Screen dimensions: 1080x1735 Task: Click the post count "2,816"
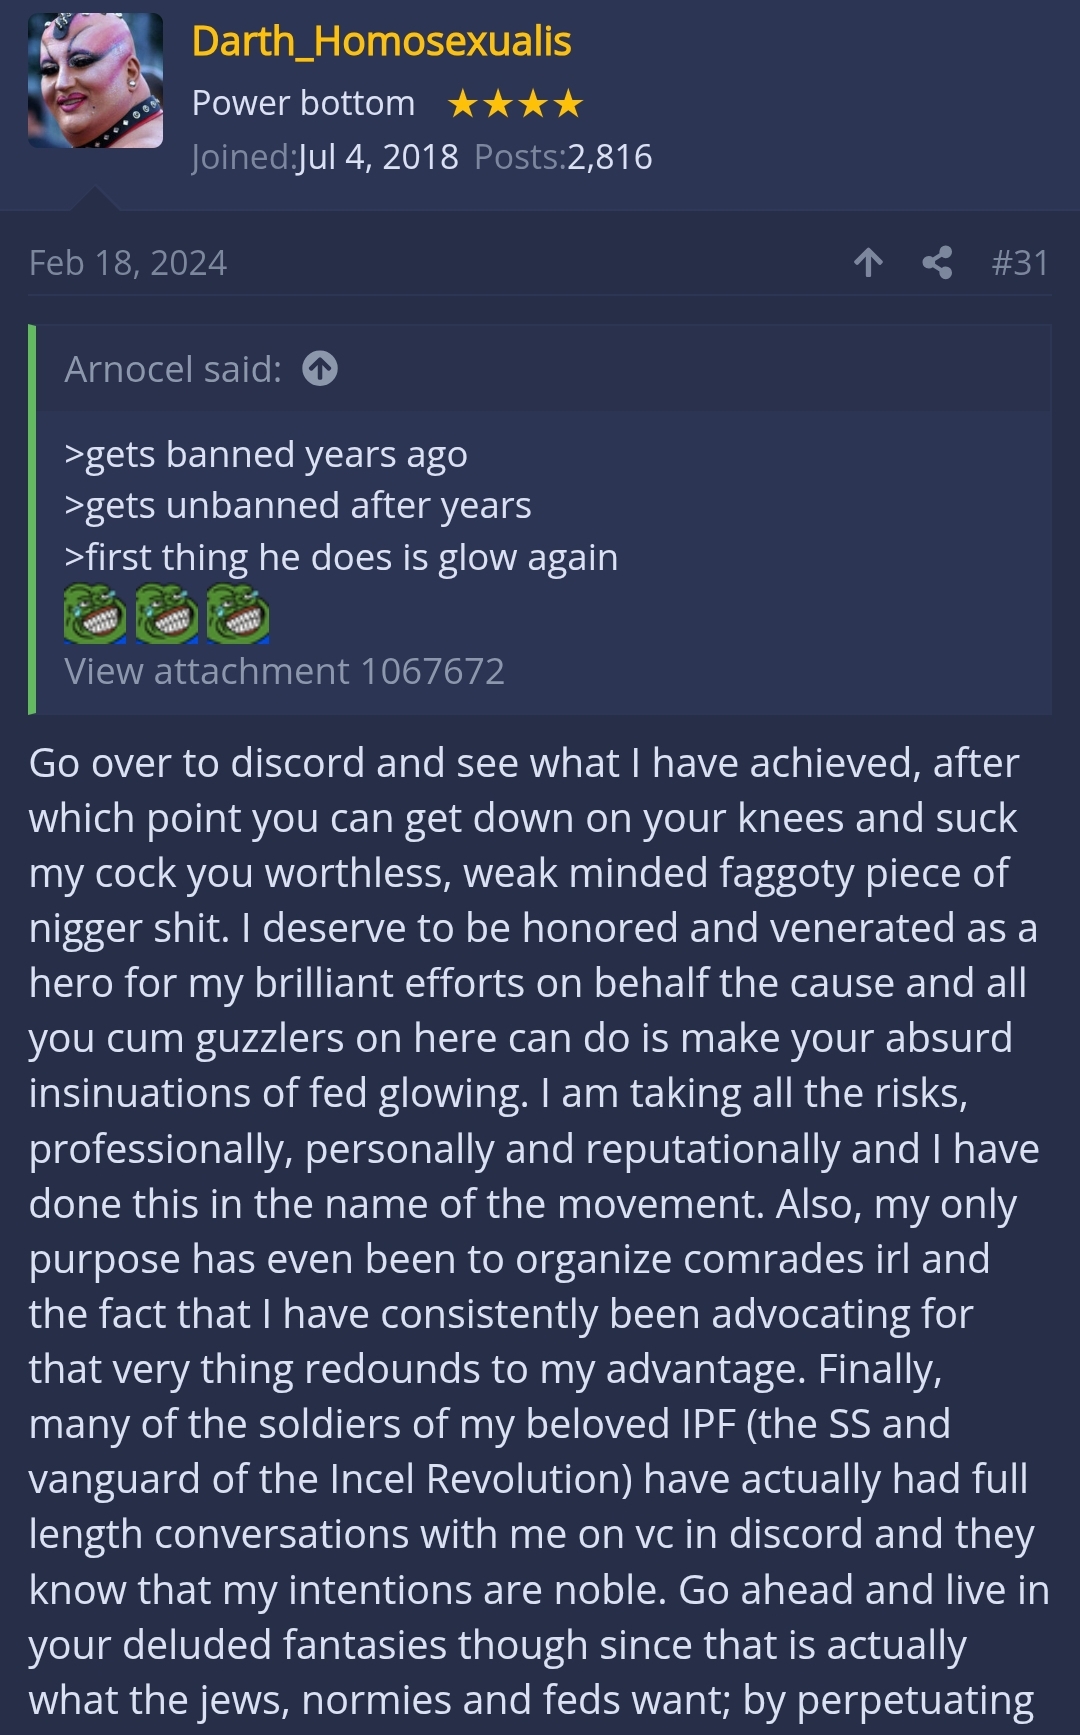tap(609, 157)
